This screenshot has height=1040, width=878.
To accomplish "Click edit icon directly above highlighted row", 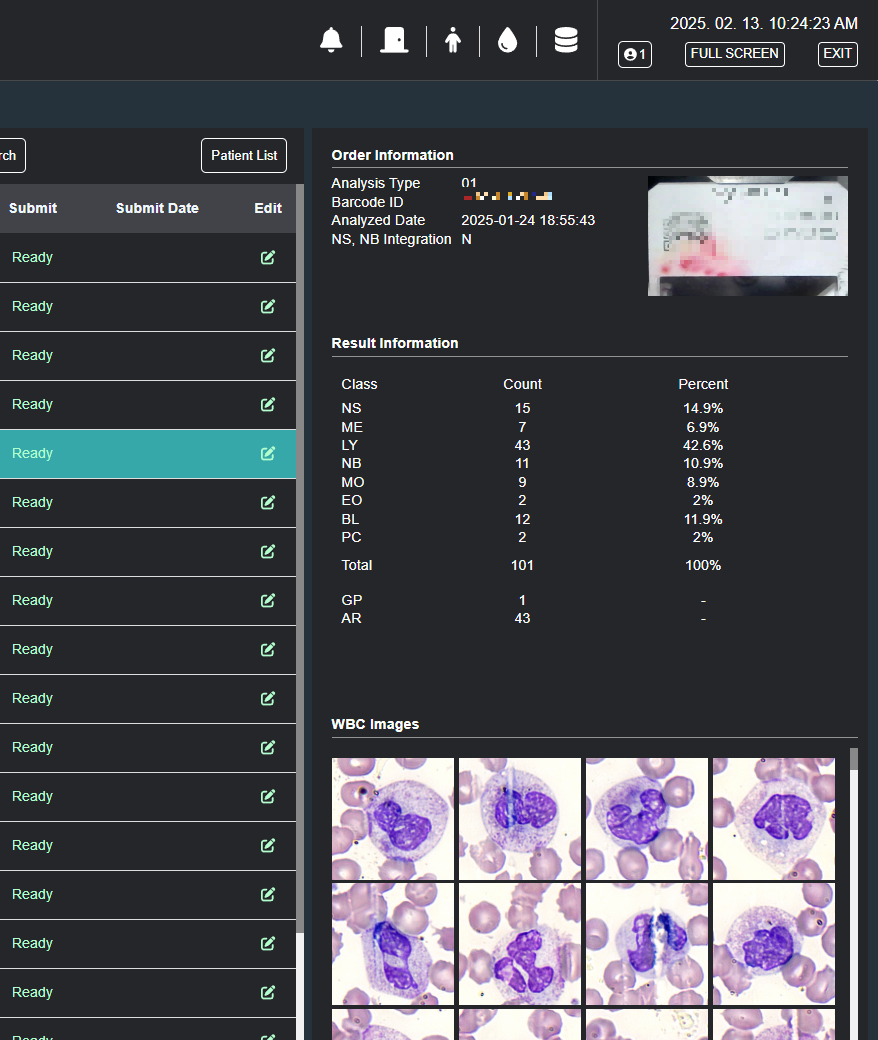I will [268, 405].
